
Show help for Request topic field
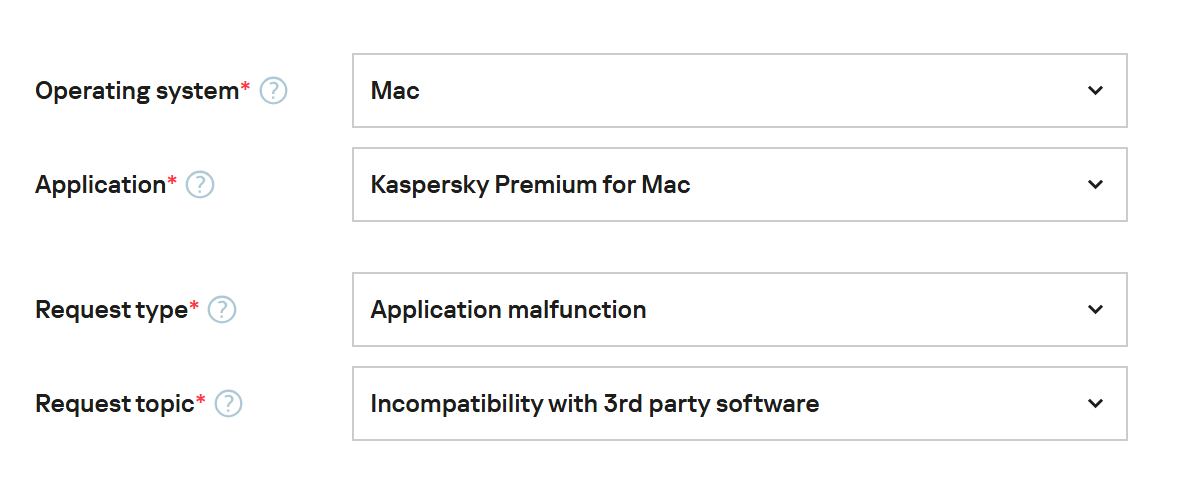[x=229, y=404]
